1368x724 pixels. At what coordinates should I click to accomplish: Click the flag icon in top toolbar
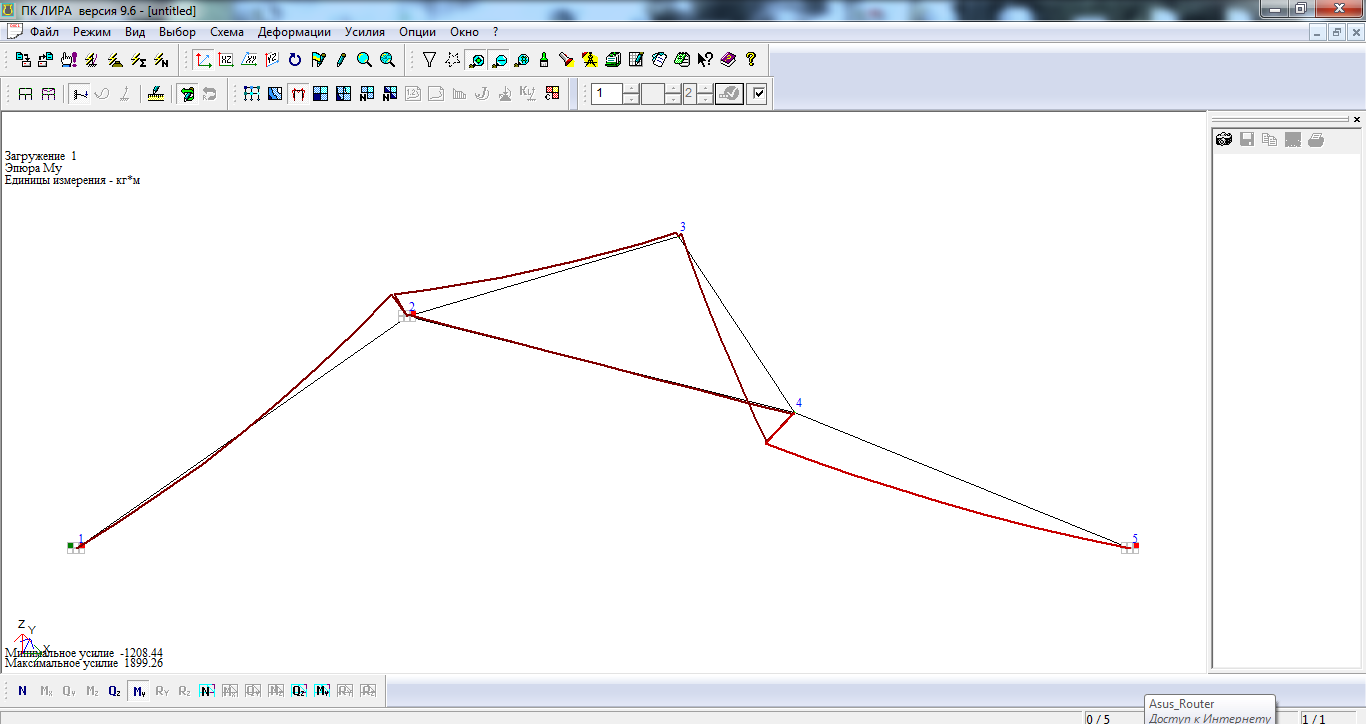coord(318,60)
